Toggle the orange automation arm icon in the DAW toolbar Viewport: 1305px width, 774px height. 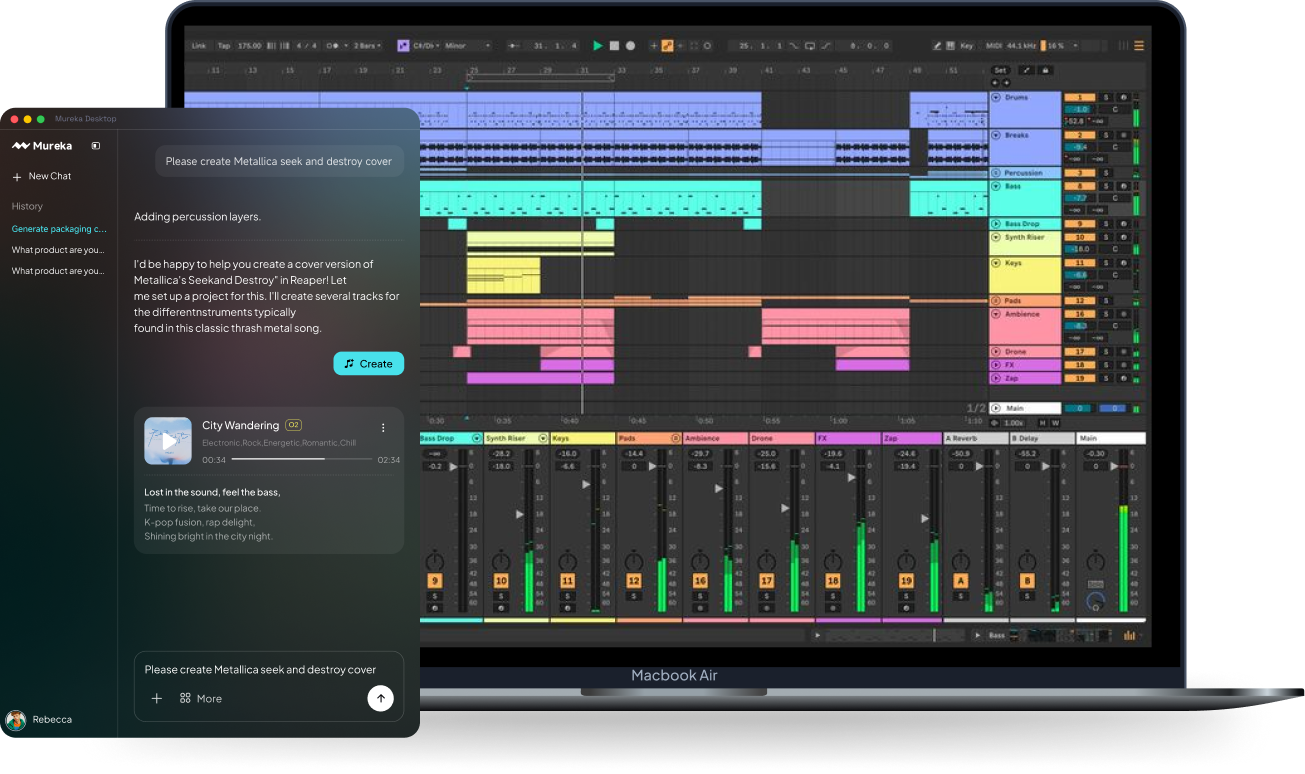tap(667, 46)
